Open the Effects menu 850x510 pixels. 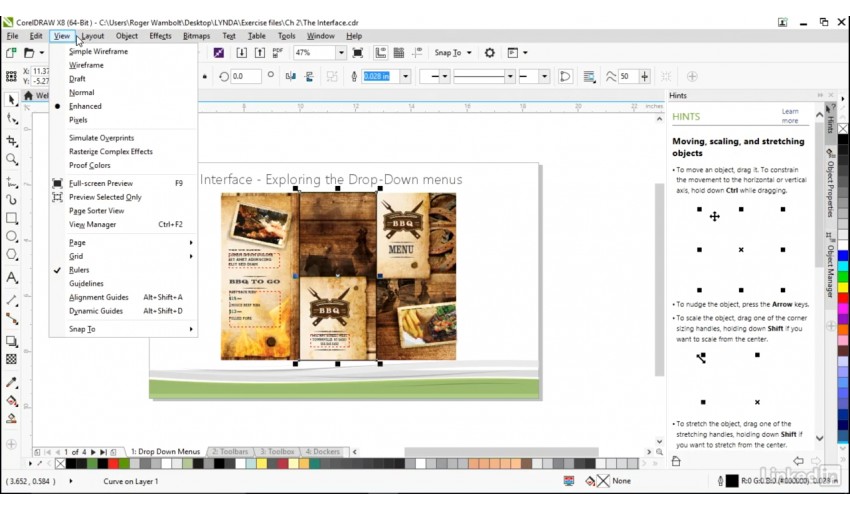(x=160, y=36)
